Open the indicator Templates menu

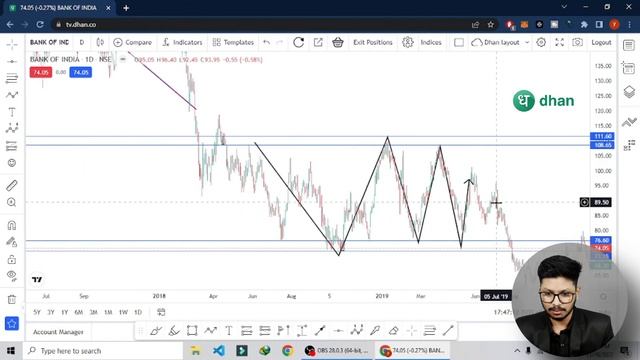[x=233, y=42]
